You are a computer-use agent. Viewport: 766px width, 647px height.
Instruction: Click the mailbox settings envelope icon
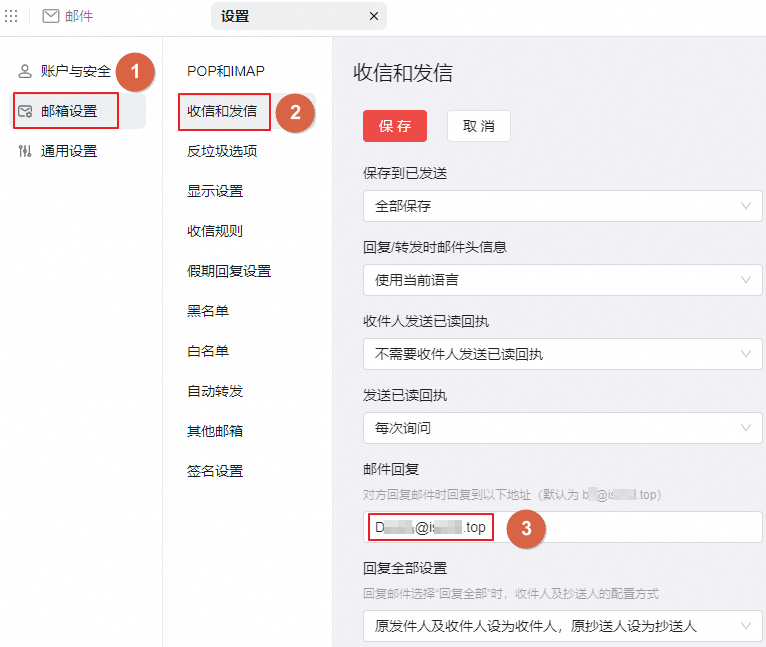click(25, 111)
